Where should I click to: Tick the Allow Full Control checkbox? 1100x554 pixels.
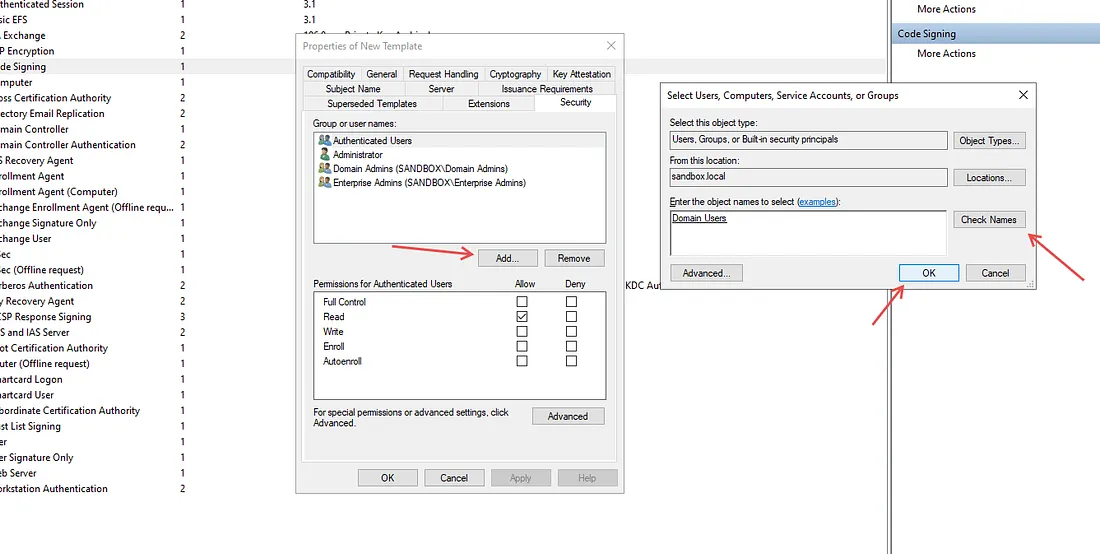pyautogui.click(x=522, y=302)
